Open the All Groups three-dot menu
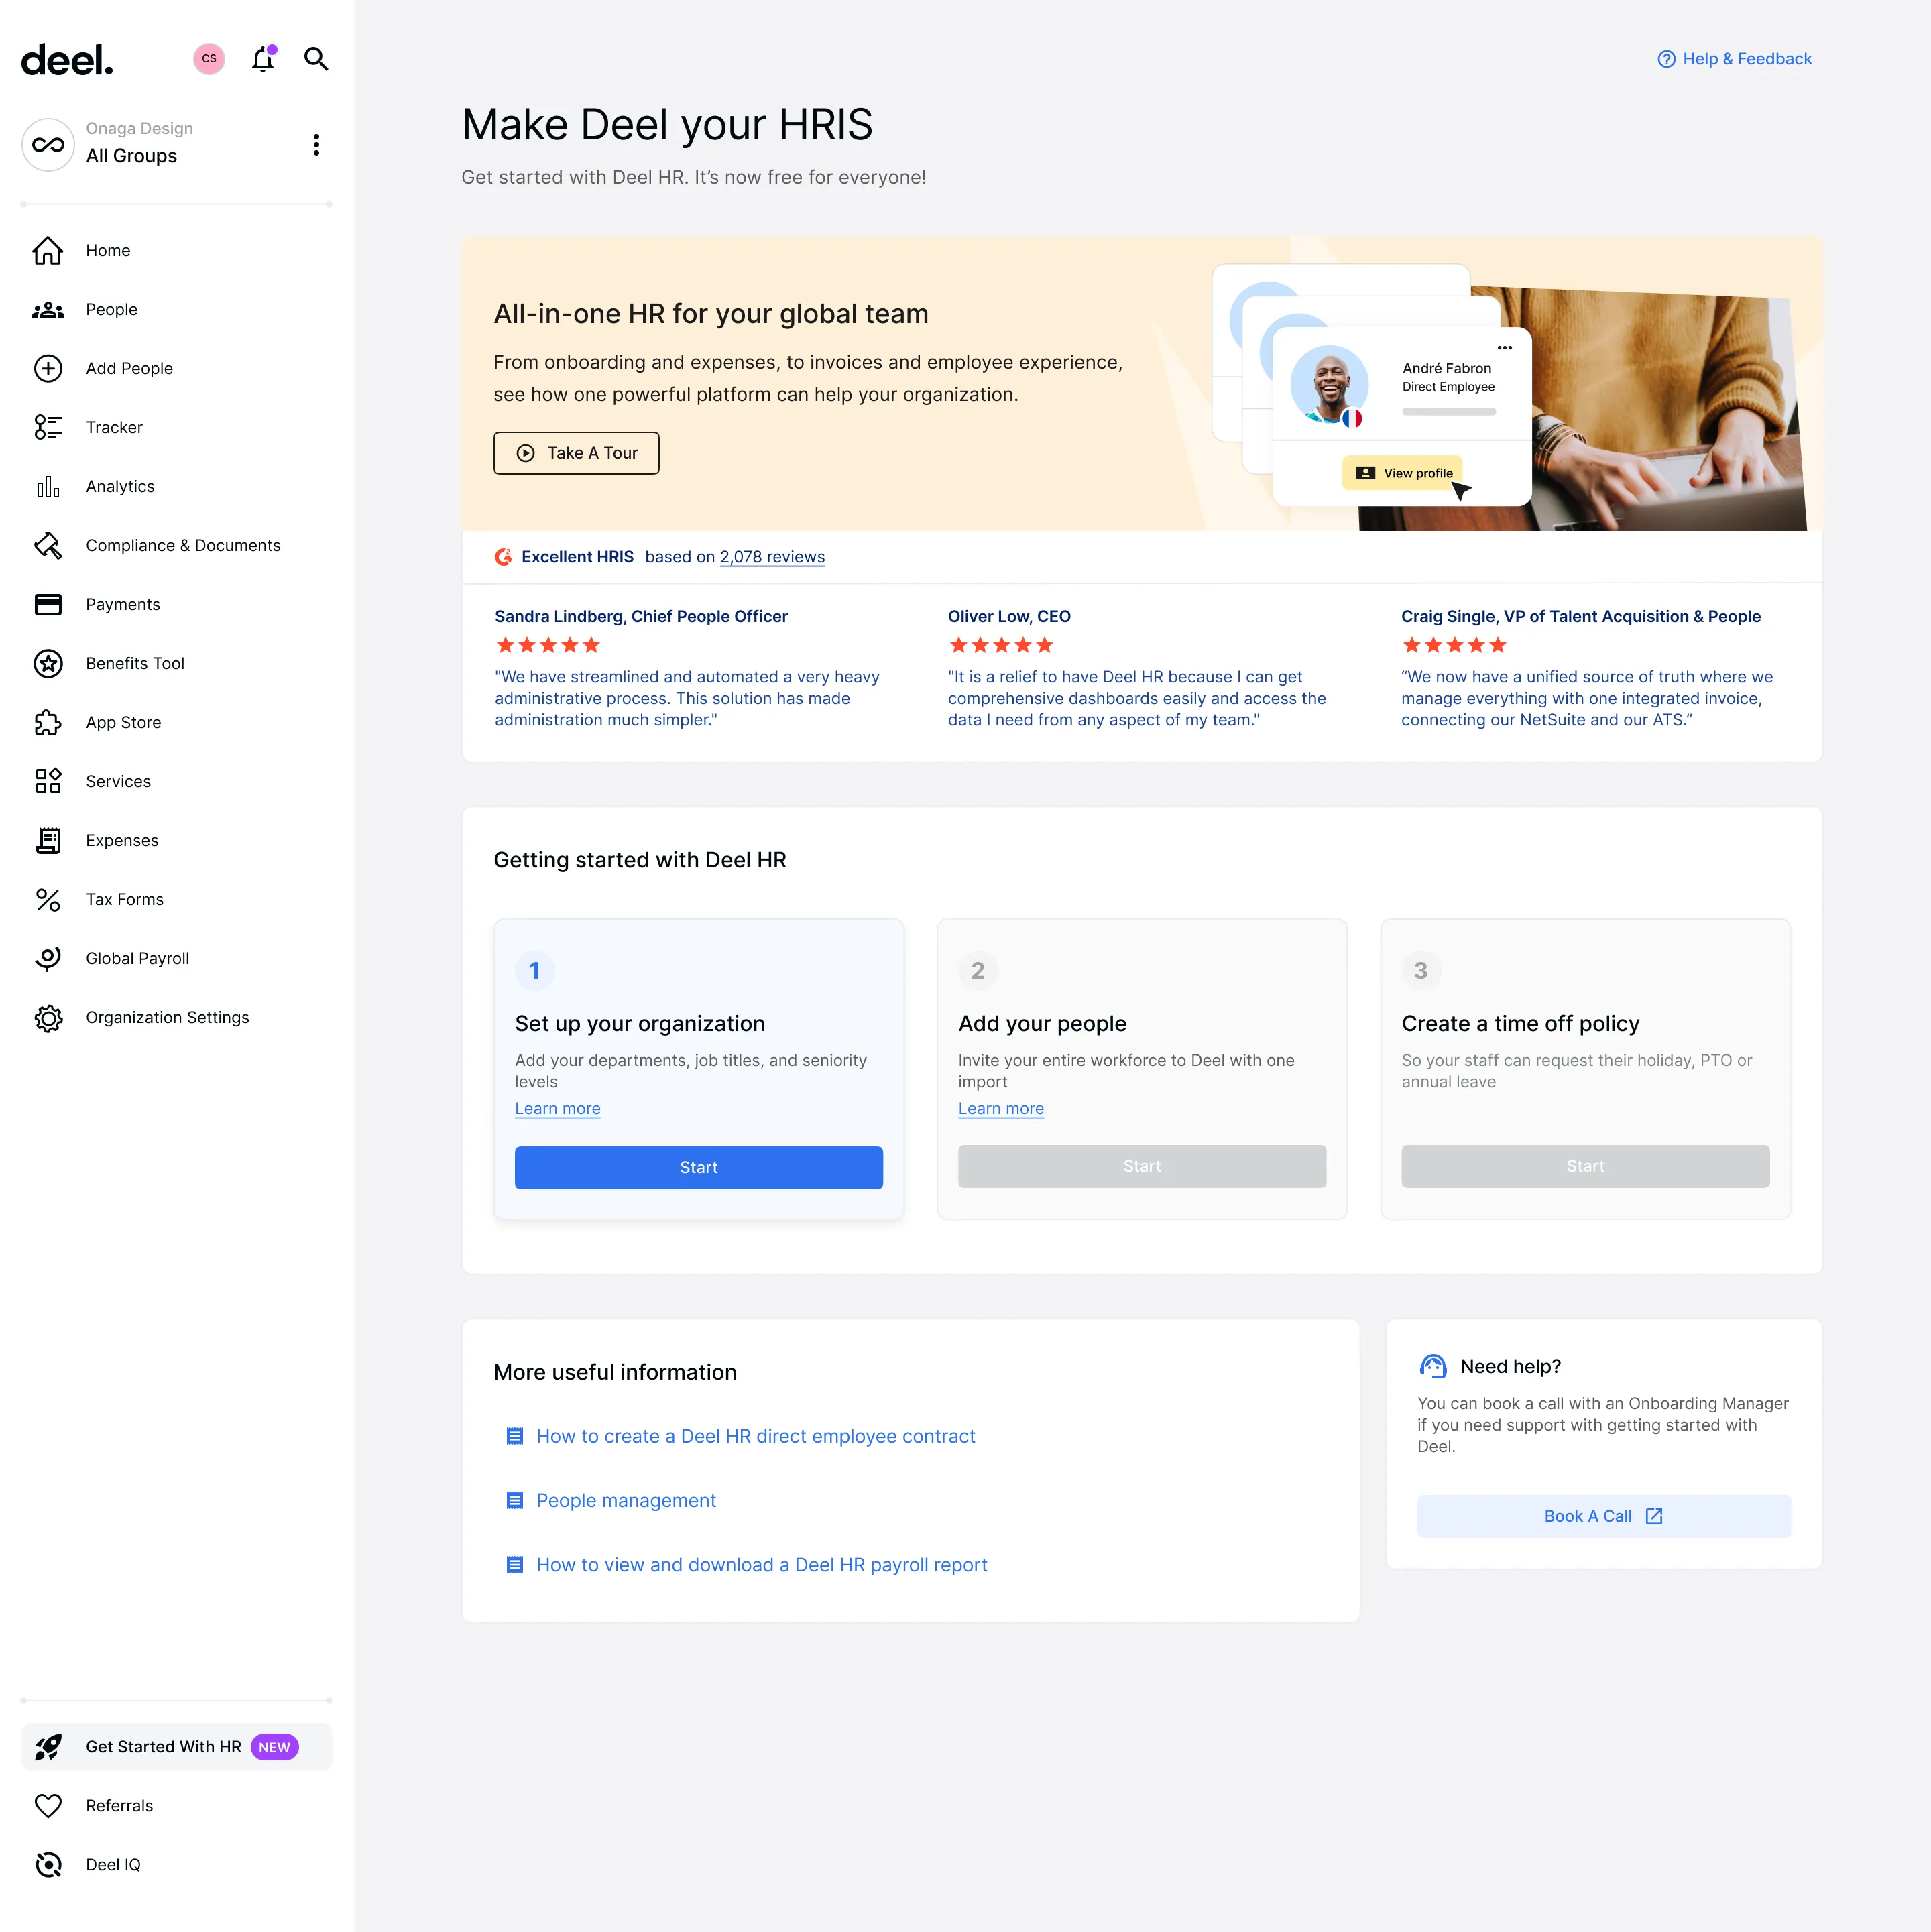The width and height of the screenshot is (1931, 1932). coord(316,145)
